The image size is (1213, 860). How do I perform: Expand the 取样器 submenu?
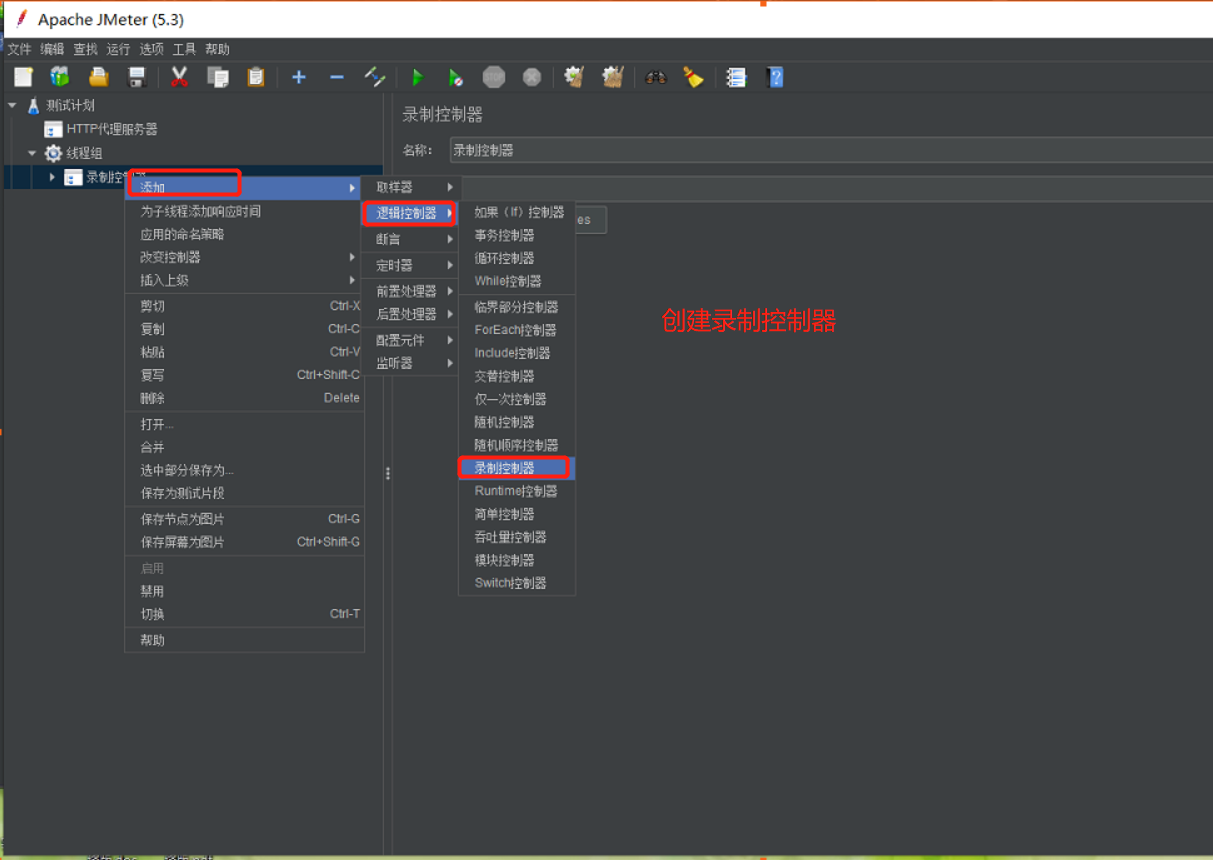tap(410, 187)
